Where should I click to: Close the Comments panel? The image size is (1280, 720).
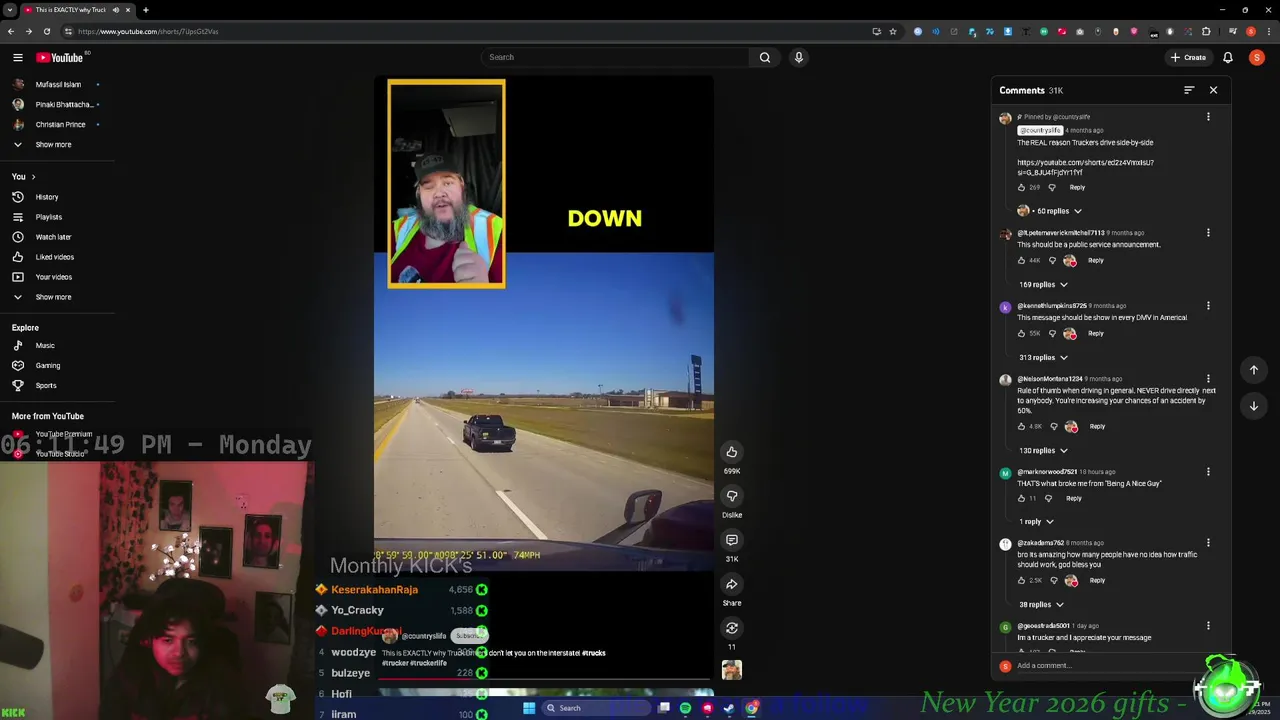click(x=1213, y=90)
